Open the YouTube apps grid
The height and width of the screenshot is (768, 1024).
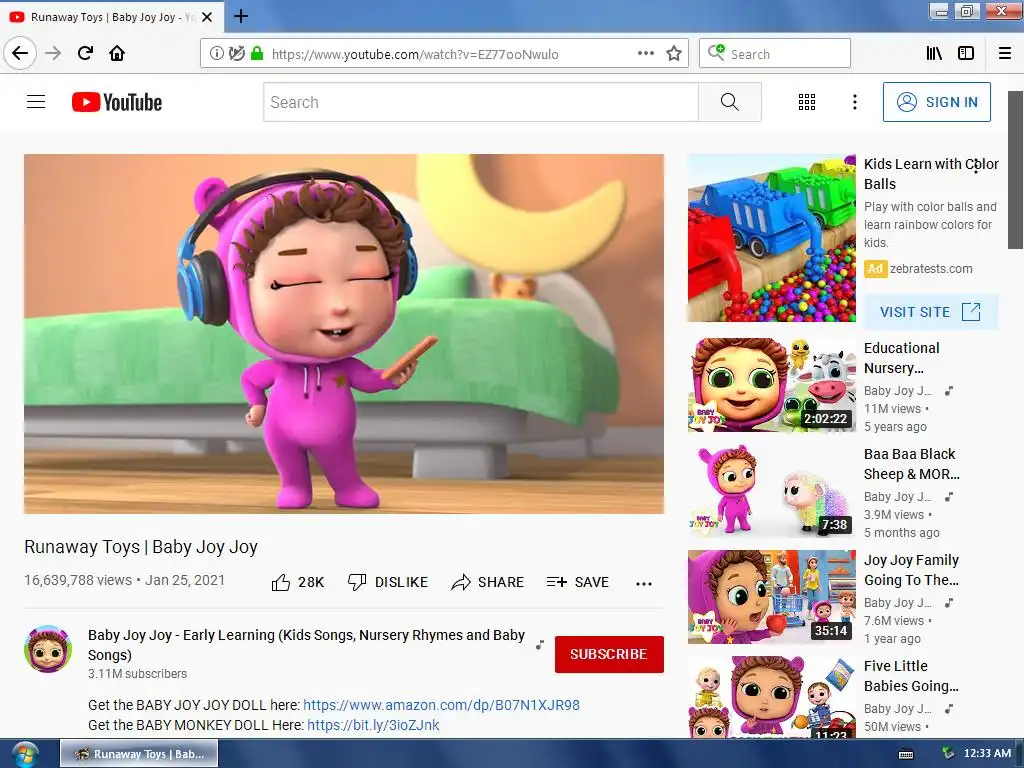807,102
